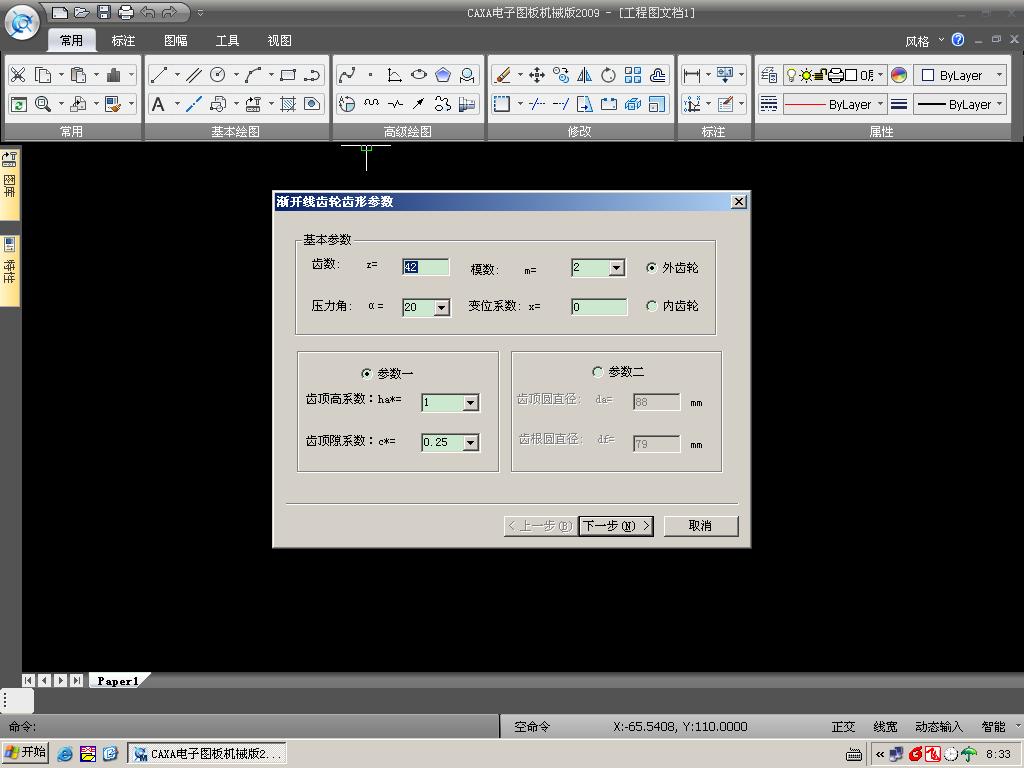The width and height of the screenshot is (1024, 768).
Task: Select the Parallel lines tool
Action: pos(194,75)
